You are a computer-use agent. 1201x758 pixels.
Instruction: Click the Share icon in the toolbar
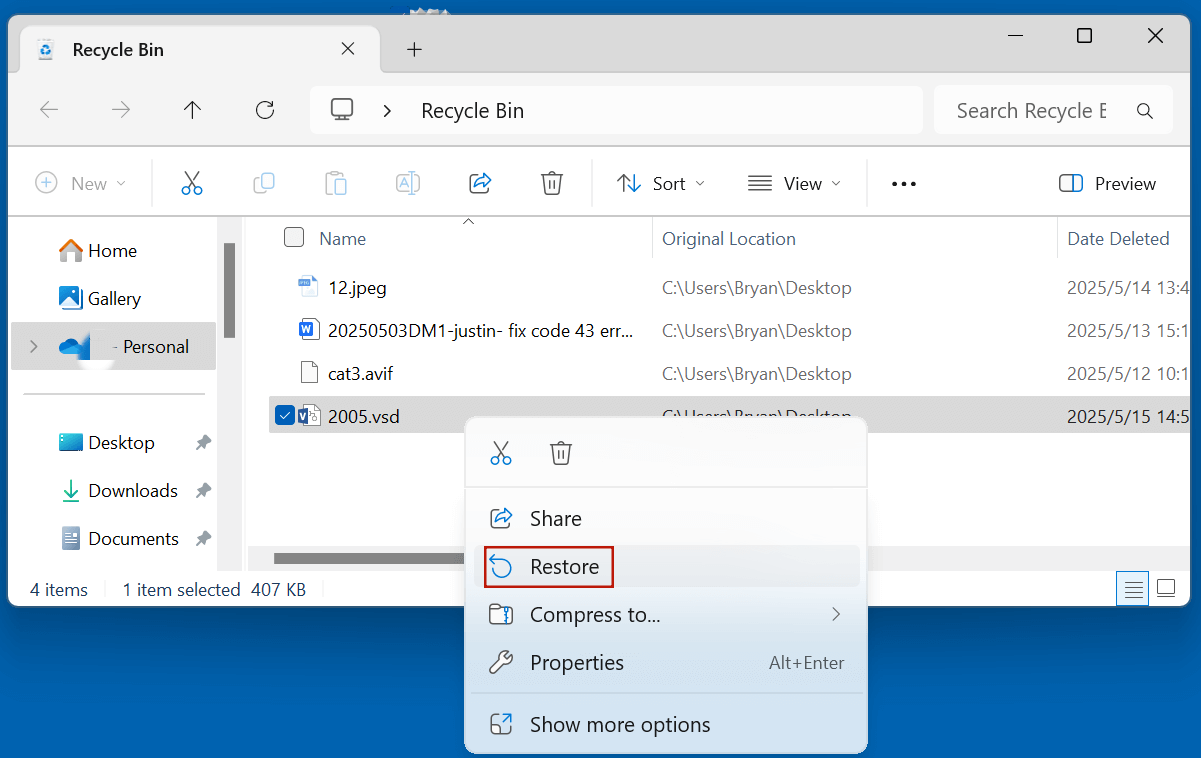[479, 183]
